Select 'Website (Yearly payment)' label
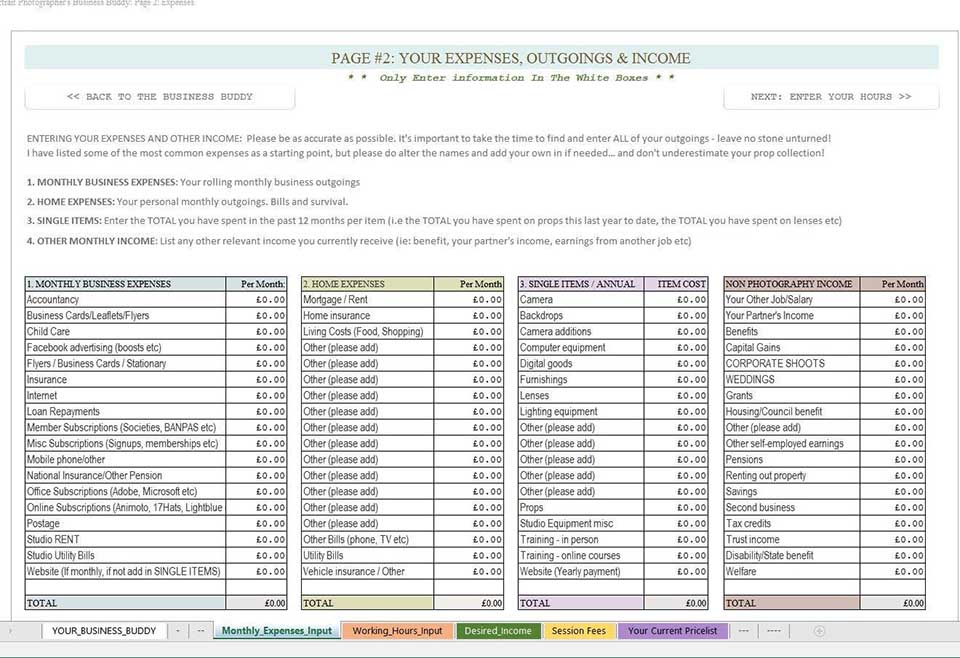The image size is (960, 658). [570, 572]
